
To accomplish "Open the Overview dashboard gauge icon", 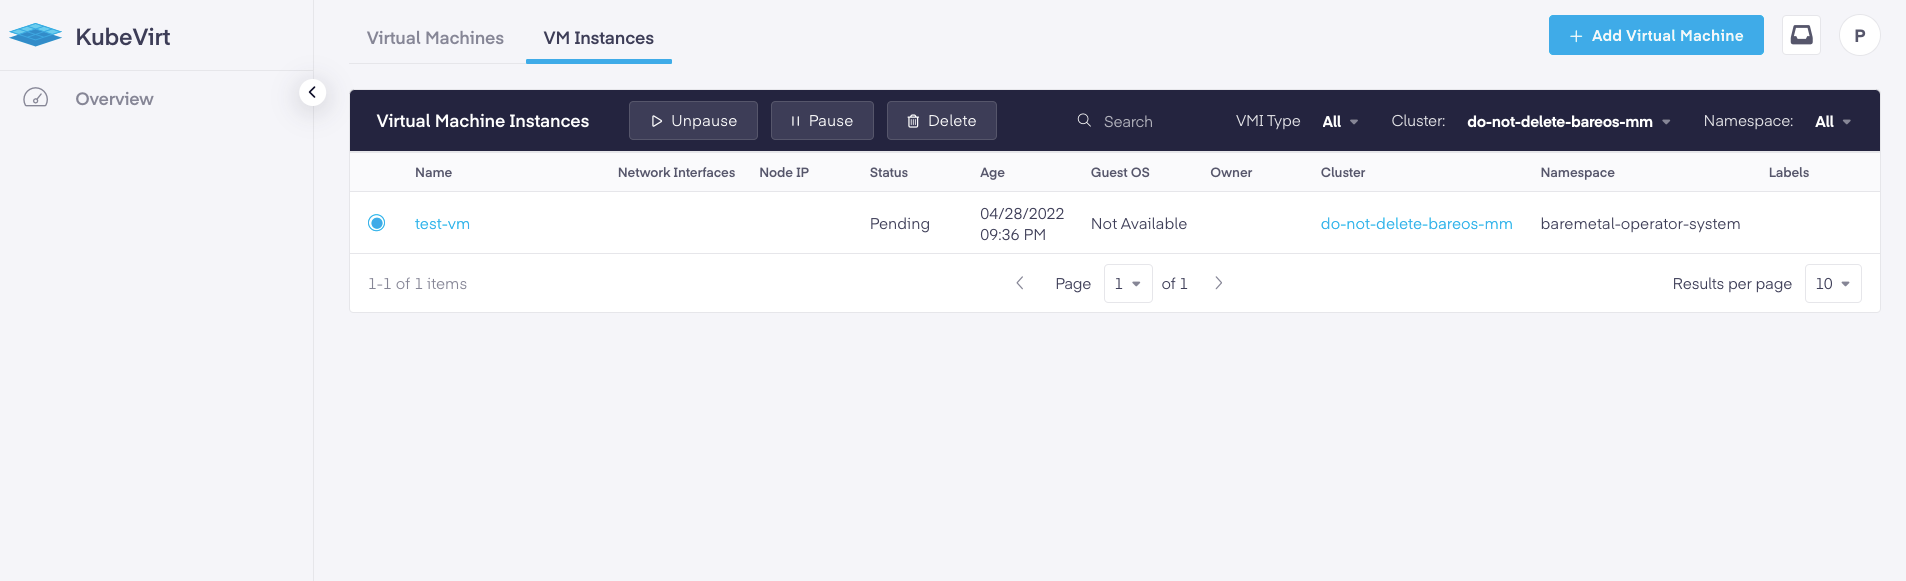I will tap(36, 98).
